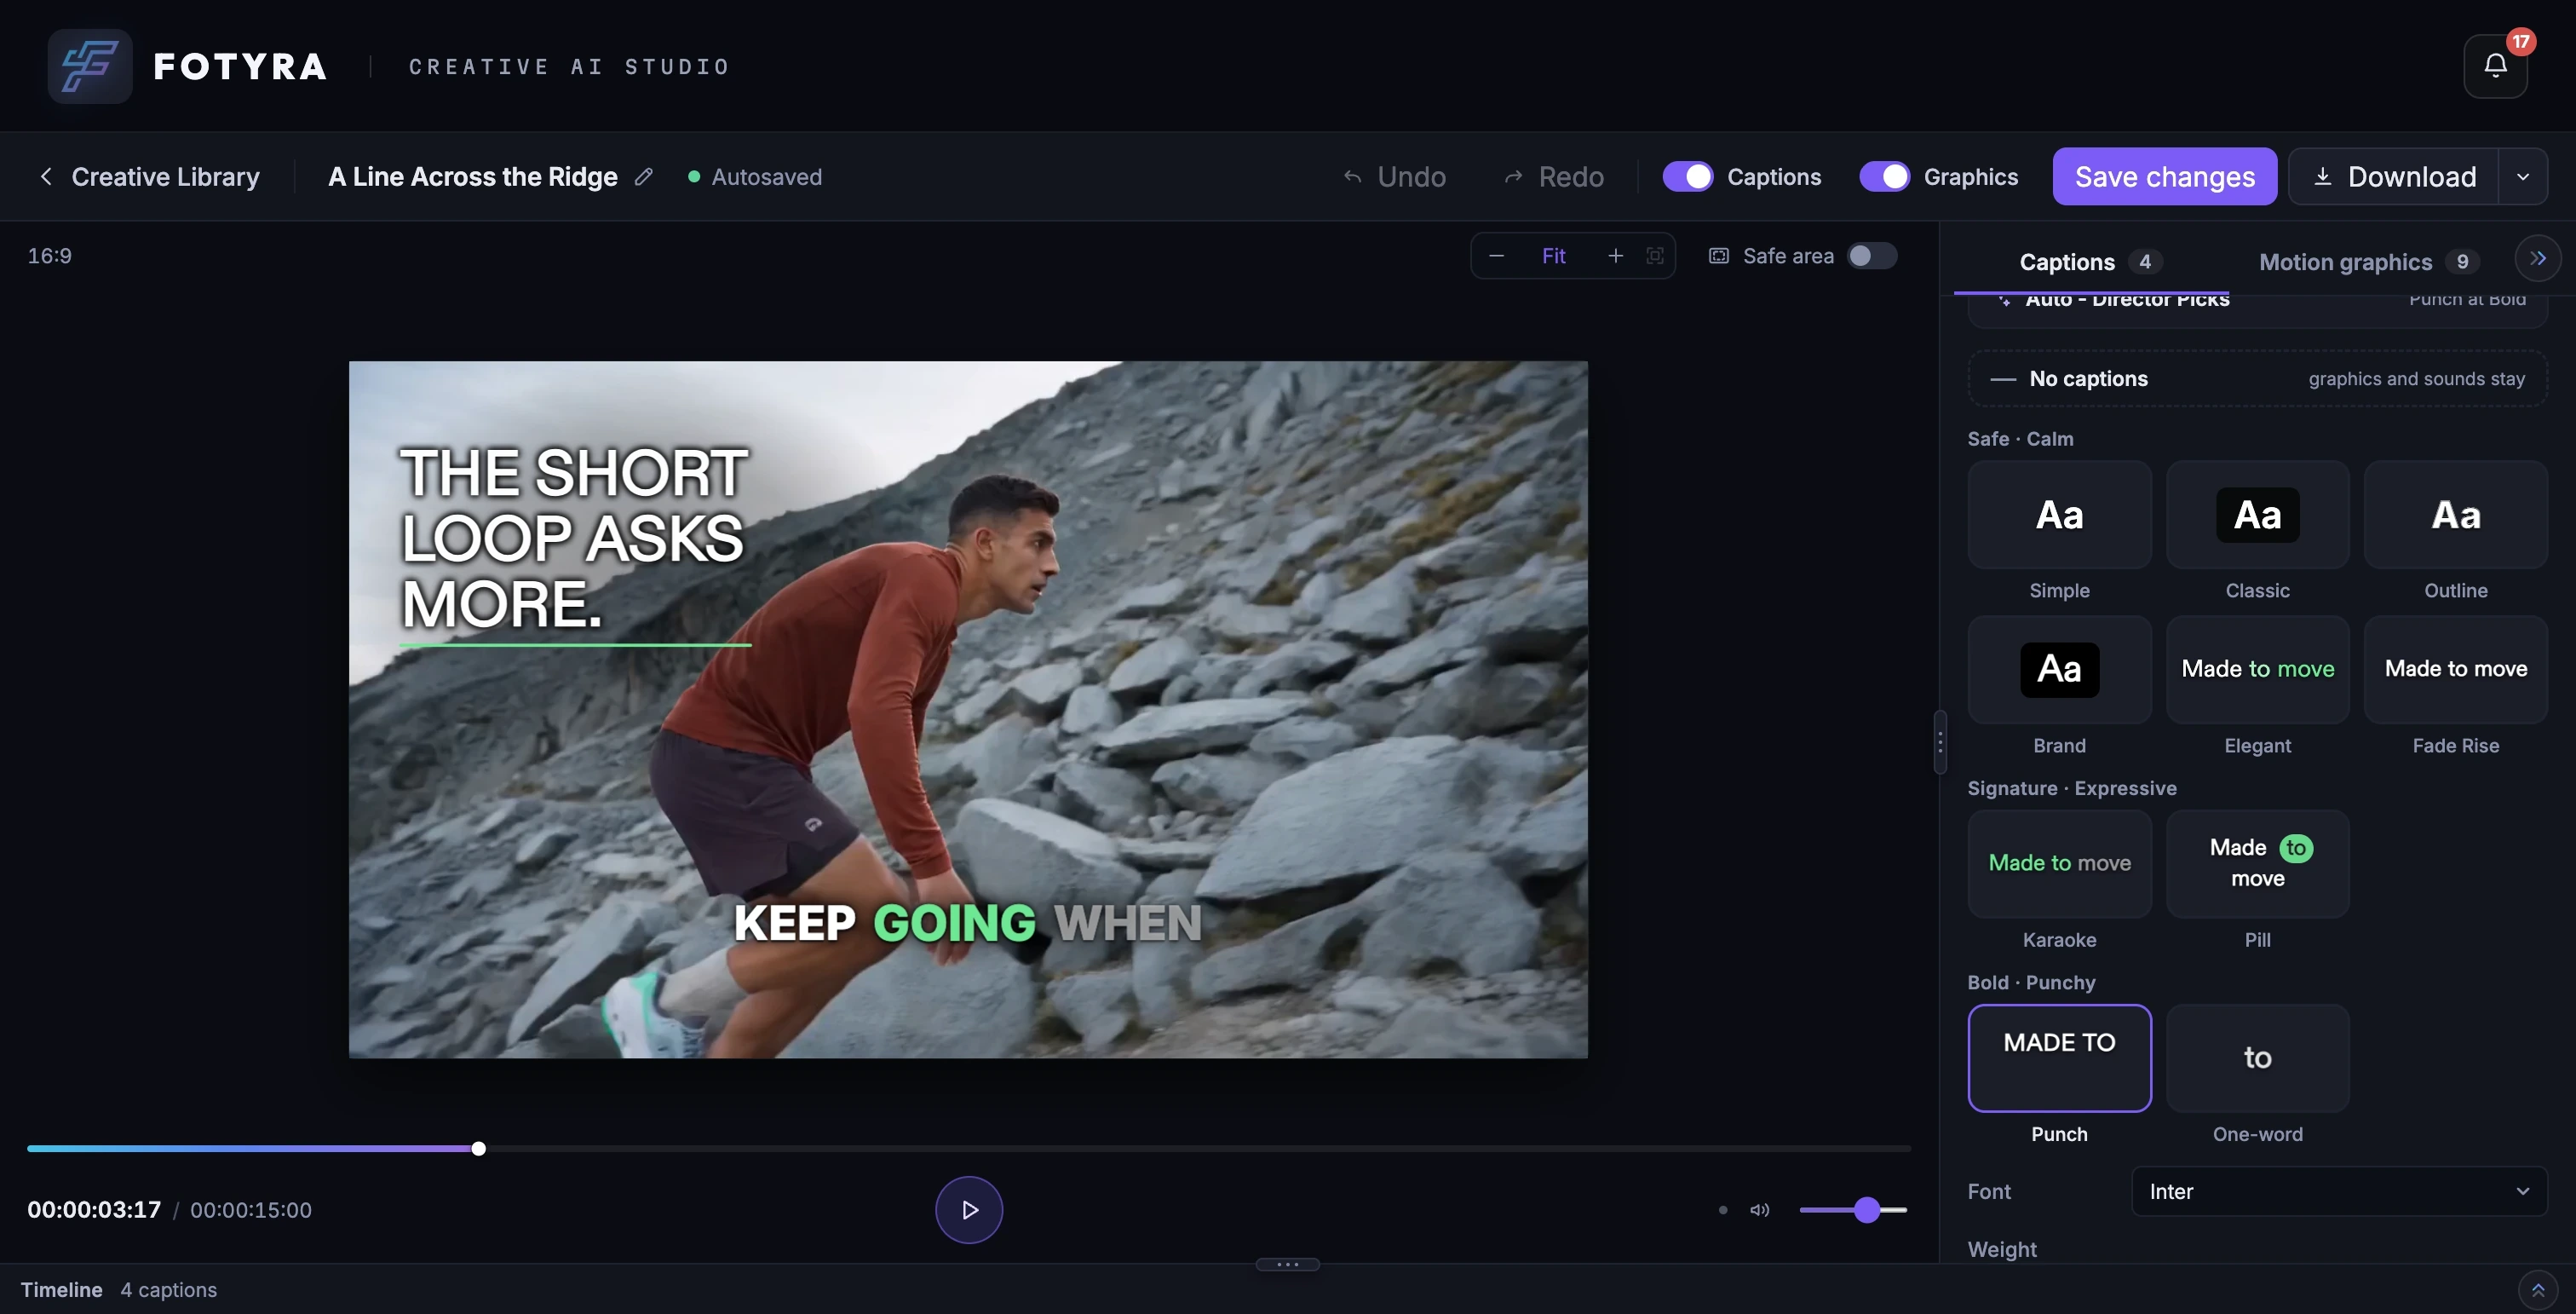Switch to the Motion graphics tab
The image size is (2576, 1314).
pyautogui.click(x=2369, y=262)
